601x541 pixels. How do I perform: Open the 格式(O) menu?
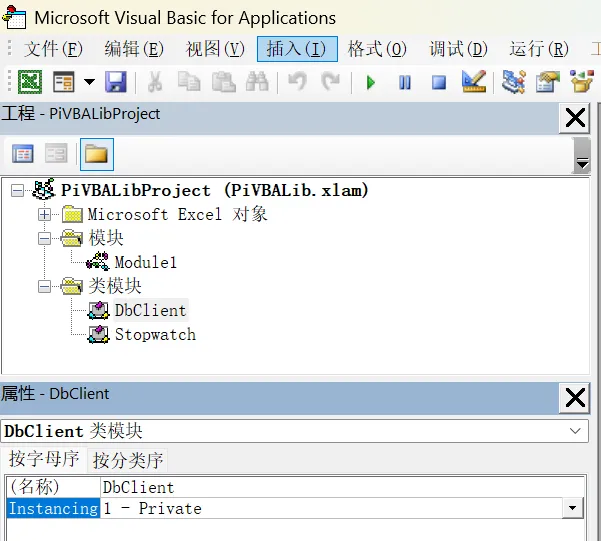377,49
